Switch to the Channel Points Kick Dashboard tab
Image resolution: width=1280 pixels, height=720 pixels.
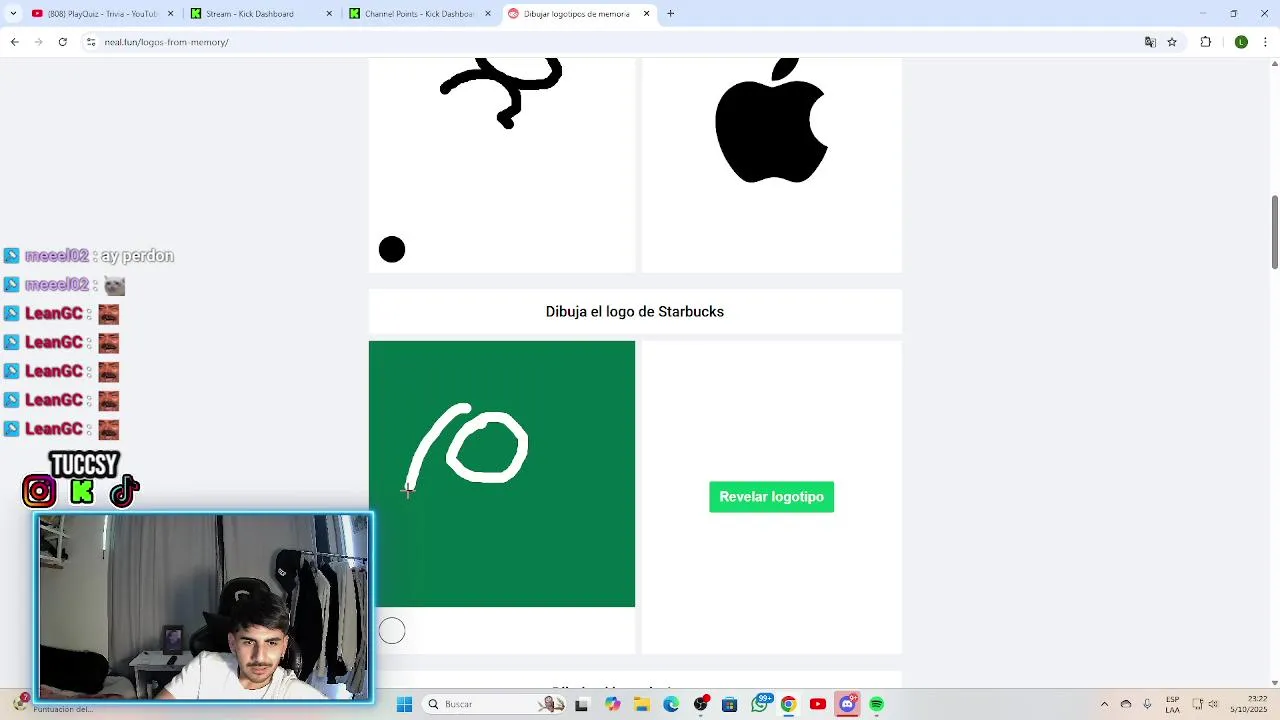pyautogui.click(x=419, y=14)
